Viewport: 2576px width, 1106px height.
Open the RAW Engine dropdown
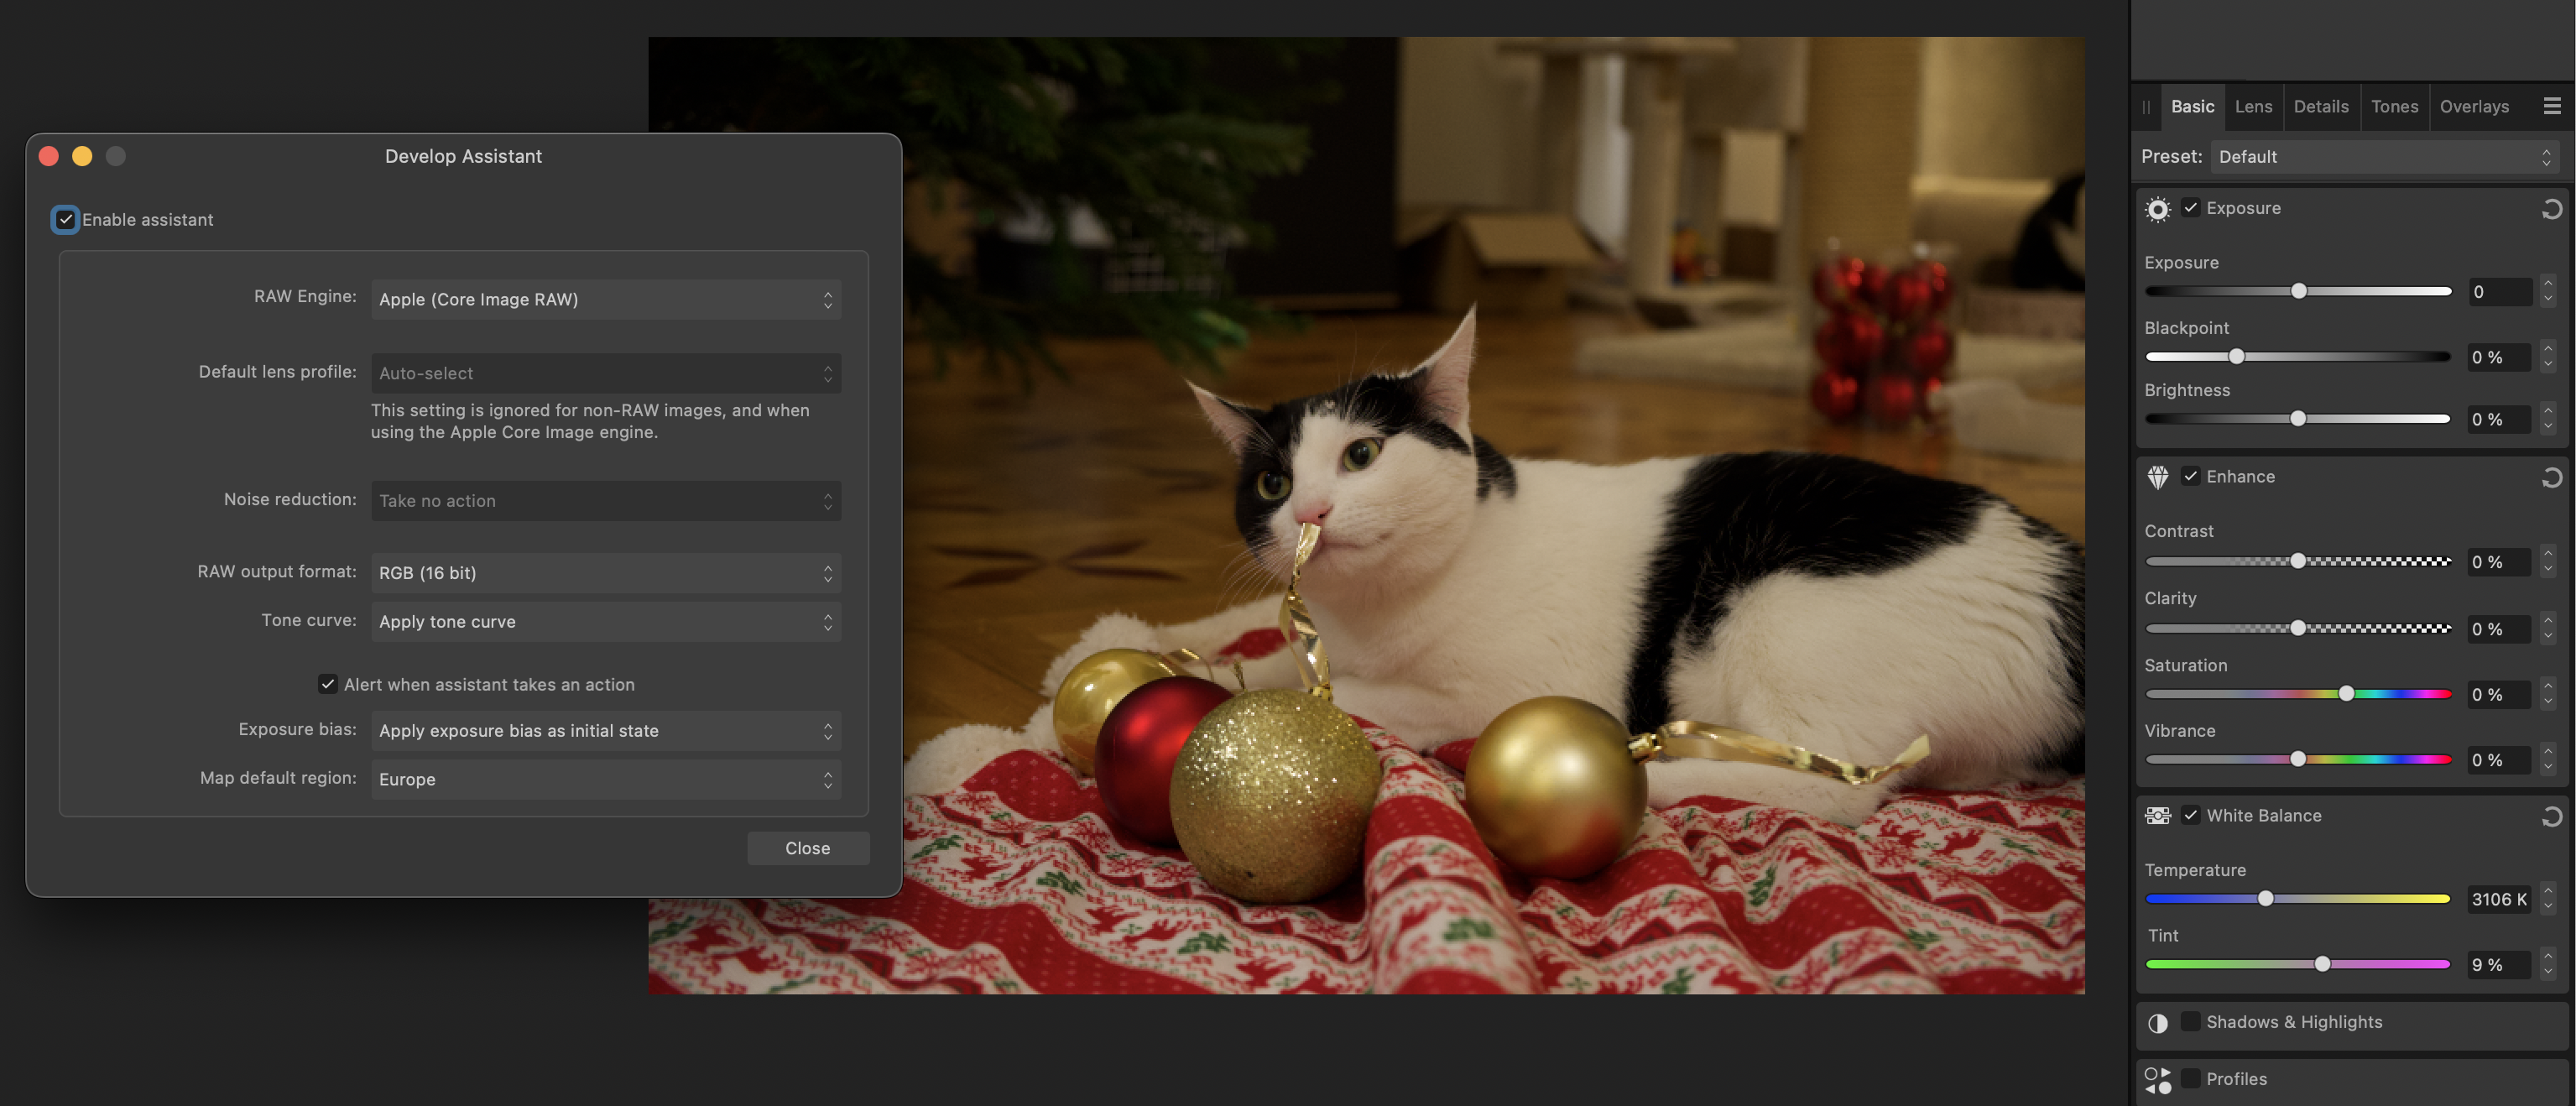pyautogui.click(x=606, y=299)
